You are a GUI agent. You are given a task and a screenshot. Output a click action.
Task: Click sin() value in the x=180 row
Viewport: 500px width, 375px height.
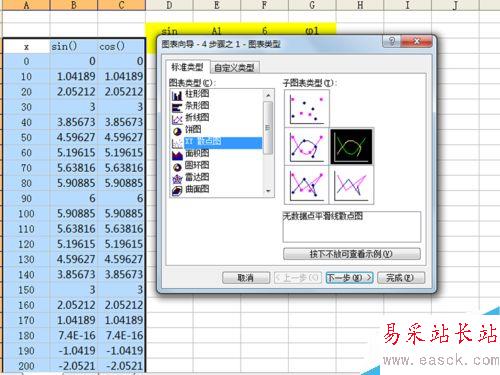(74, 335)
